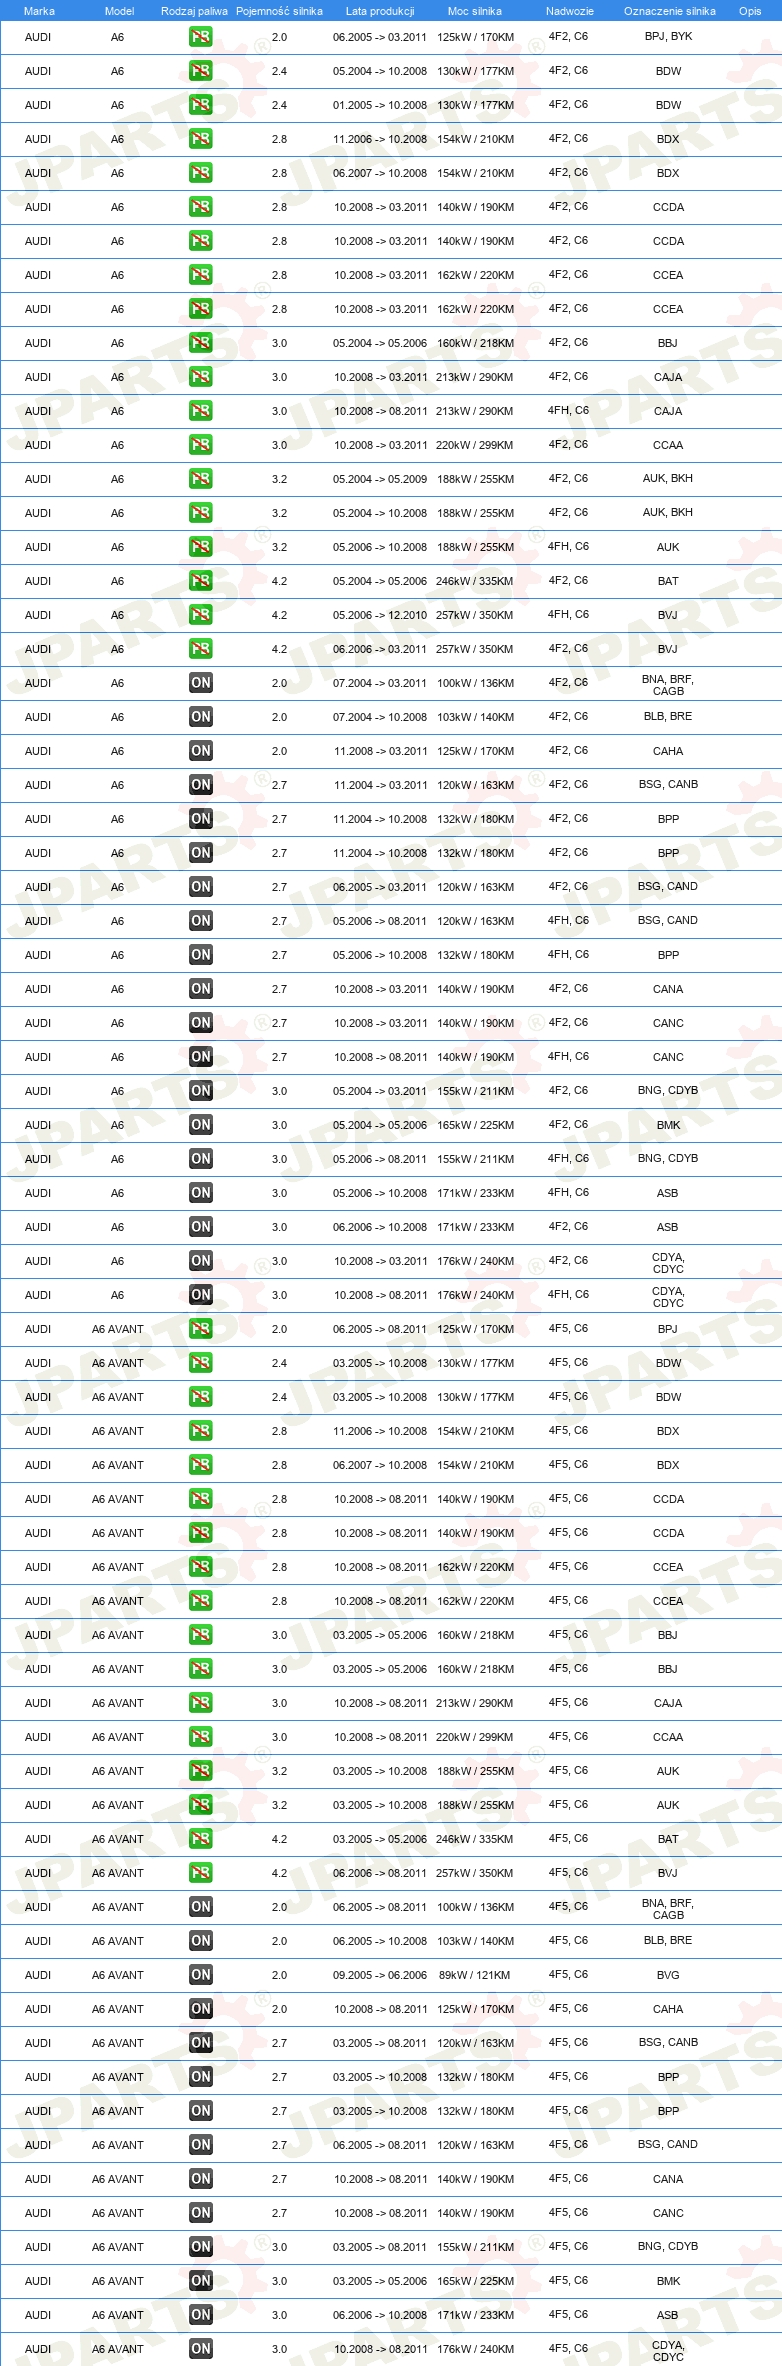
Task: Click petrol icon in A6 CAJA row with 4F2 body
Action: pos(201,377)
